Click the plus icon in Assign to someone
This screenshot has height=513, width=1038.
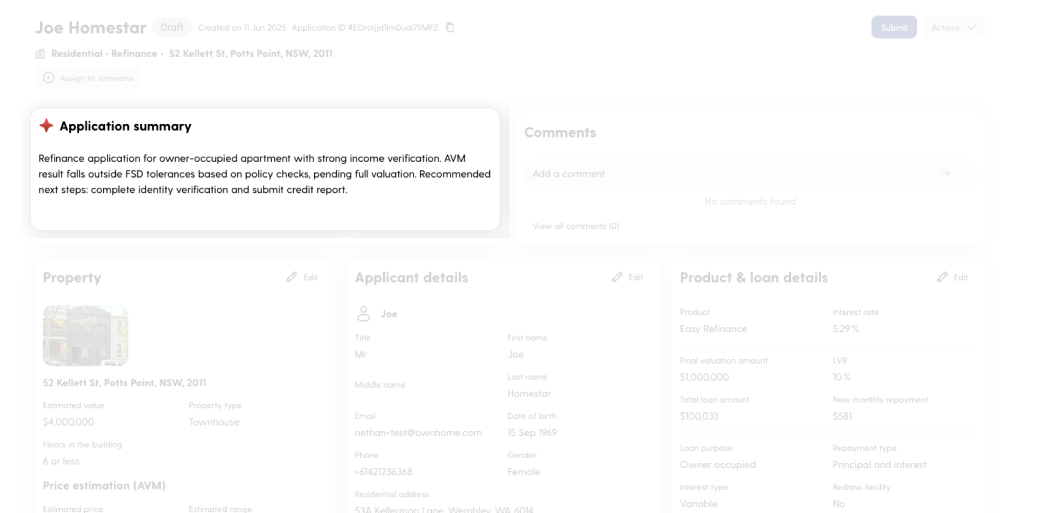48,78
